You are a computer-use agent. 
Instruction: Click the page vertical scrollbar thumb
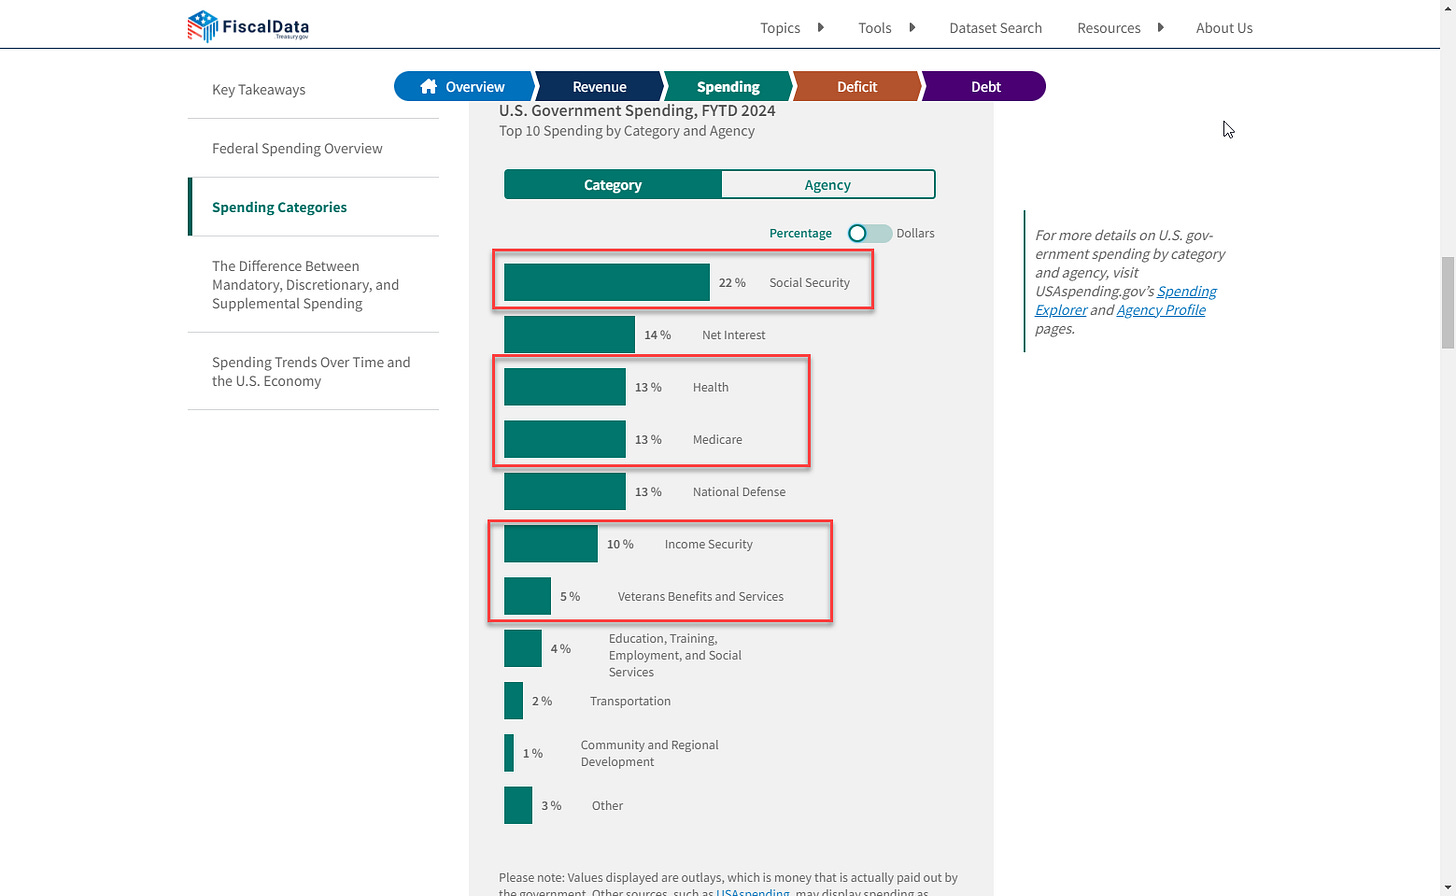[1448, 302]
